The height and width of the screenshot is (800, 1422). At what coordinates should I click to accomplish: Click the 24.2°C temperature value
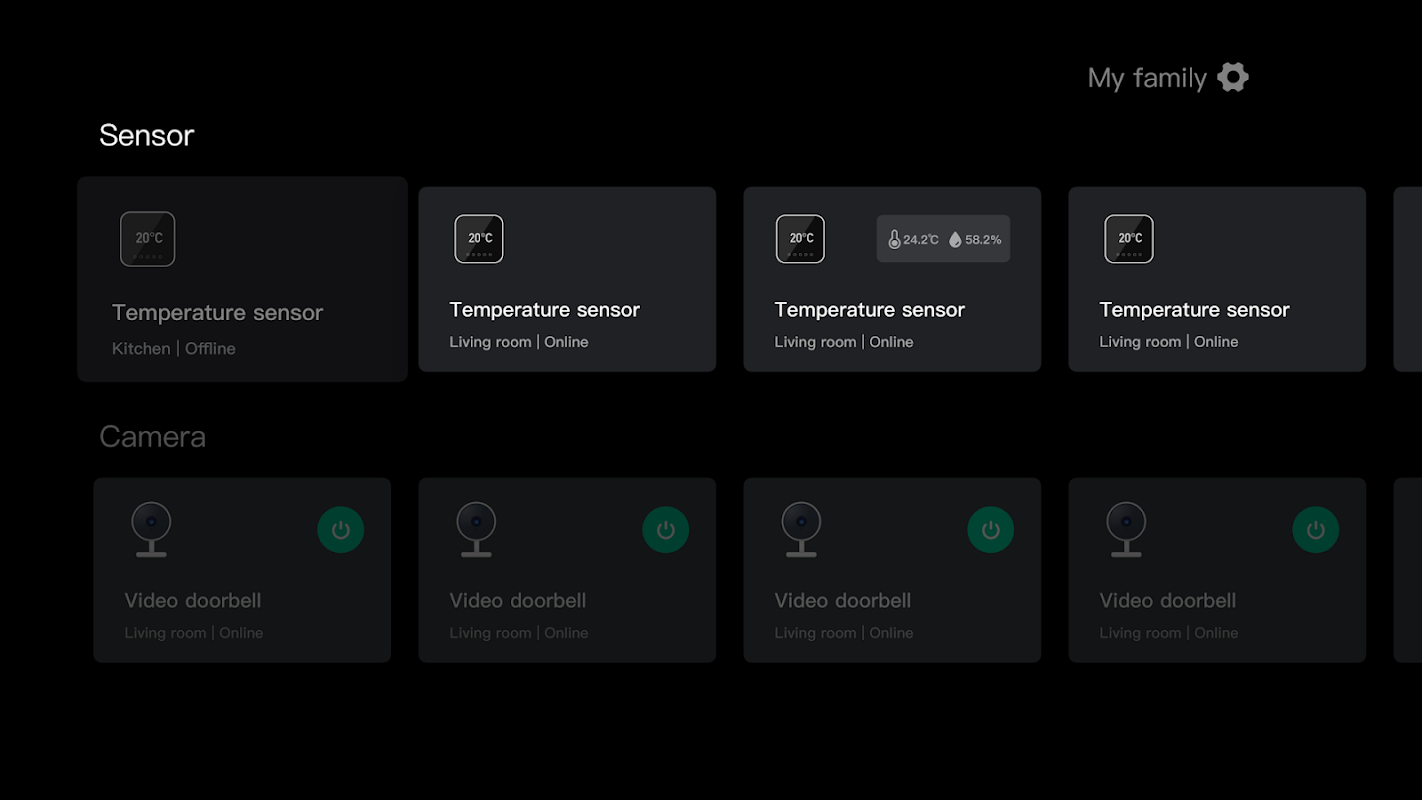pyautogui.click(x=921, y=240)
